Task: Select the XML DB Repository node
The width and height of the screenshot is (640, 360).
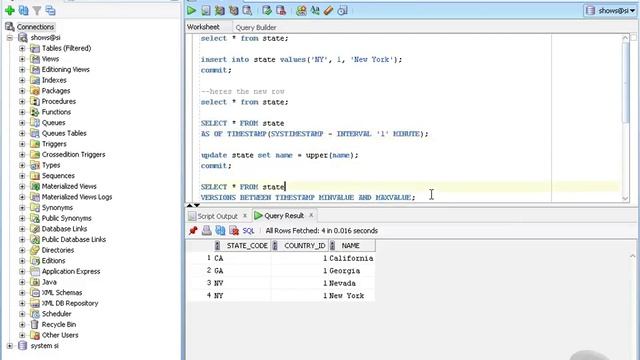Action: [x=70, y=303]
